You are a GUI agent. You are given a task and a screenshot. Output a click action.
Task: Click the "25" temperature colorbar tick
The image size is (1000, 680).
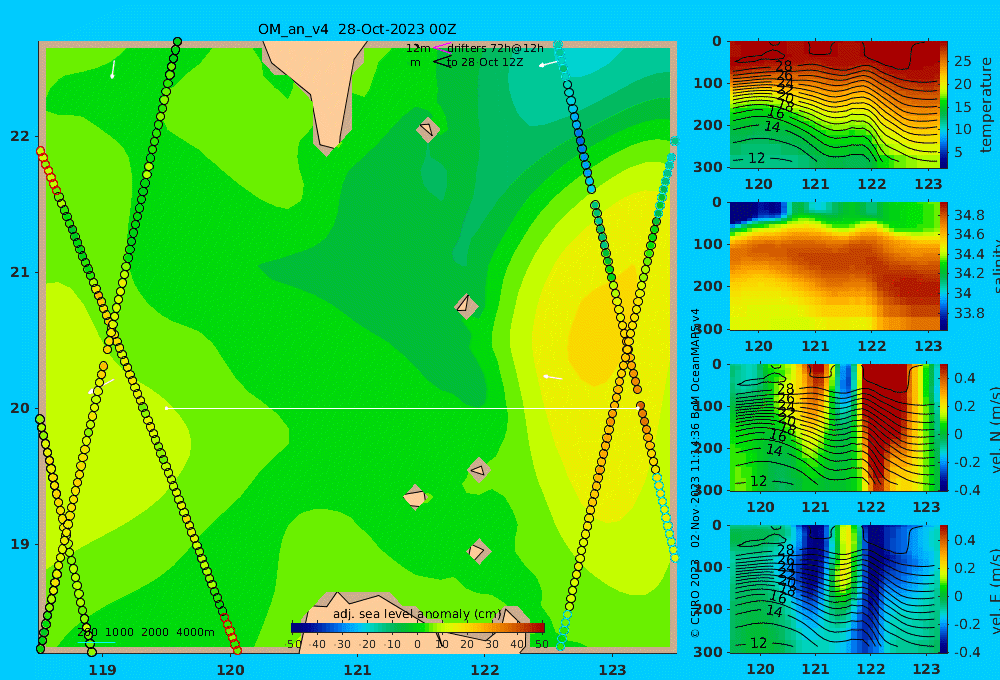962,61
